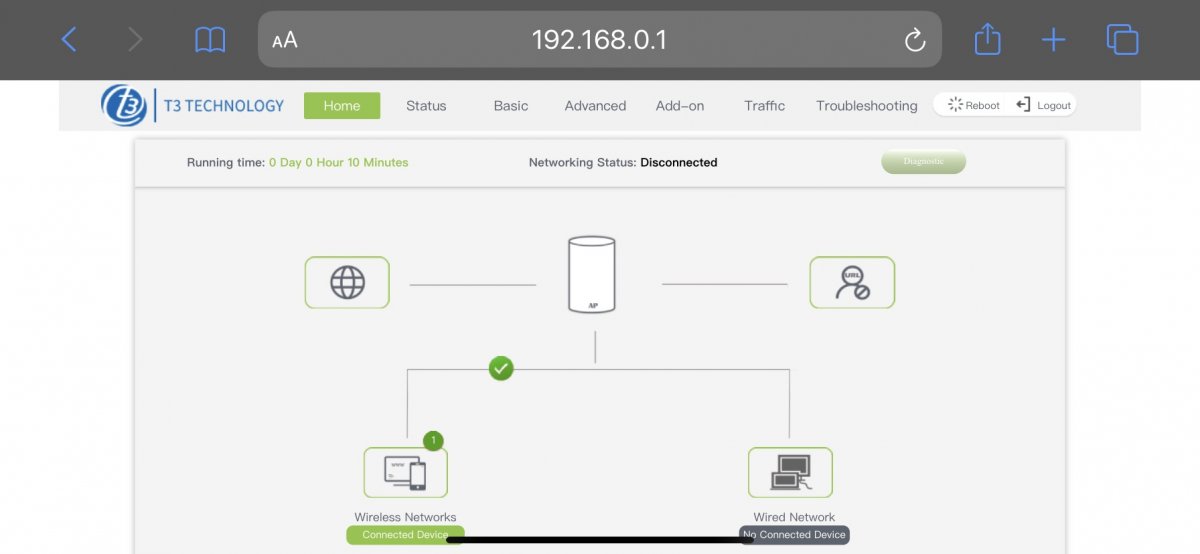
Task: Run the Diagnostic button
Action: tap(923, 162)
